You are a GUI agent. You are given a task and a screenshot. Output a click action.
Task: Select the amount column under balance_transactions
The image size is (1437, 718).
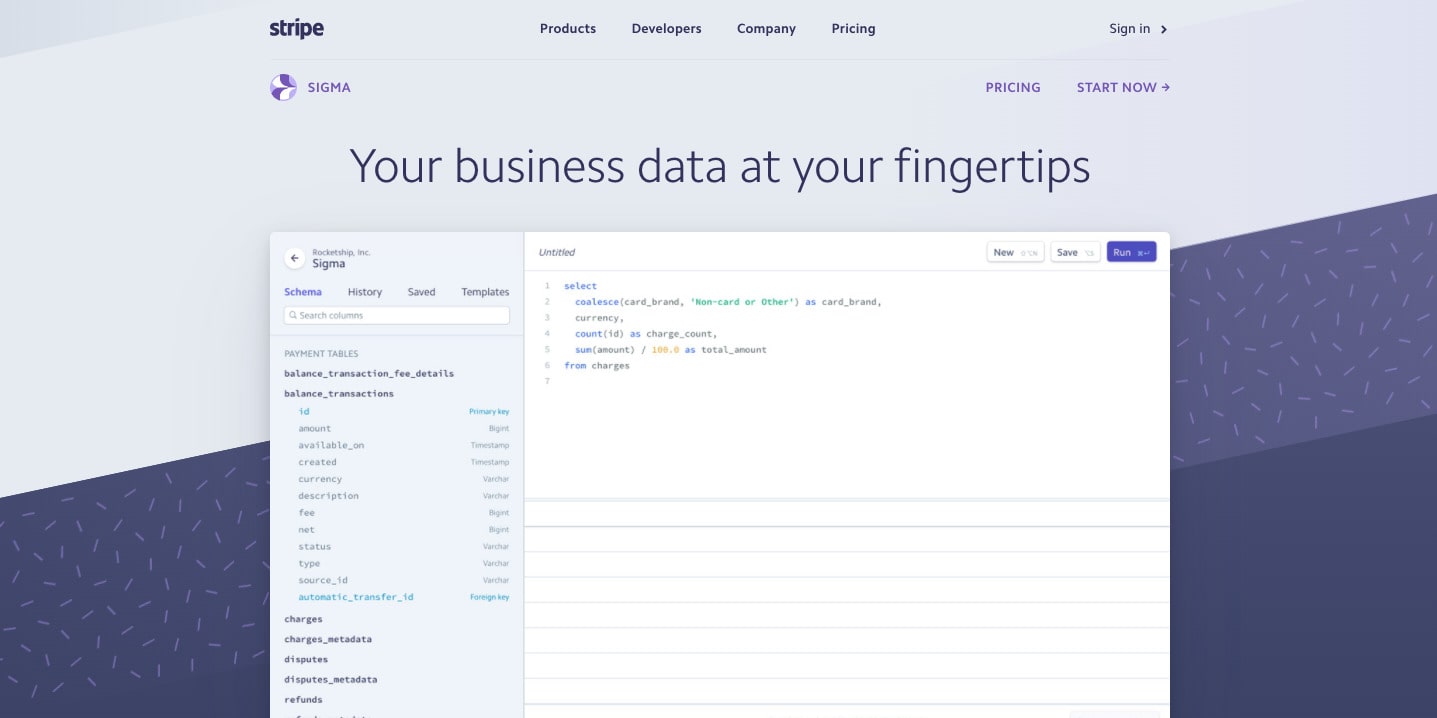(314, 428)
